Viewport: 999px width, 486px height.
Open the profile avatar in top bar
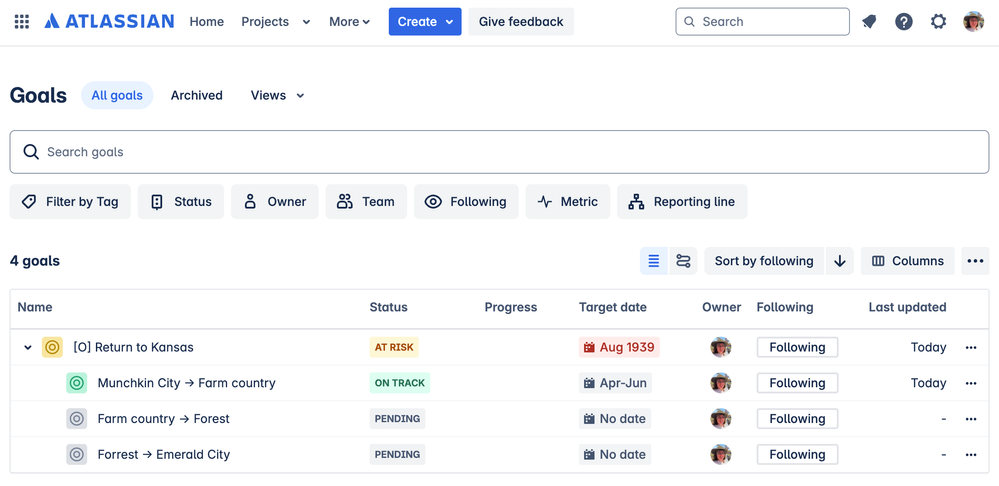click(x=974, y=22)
